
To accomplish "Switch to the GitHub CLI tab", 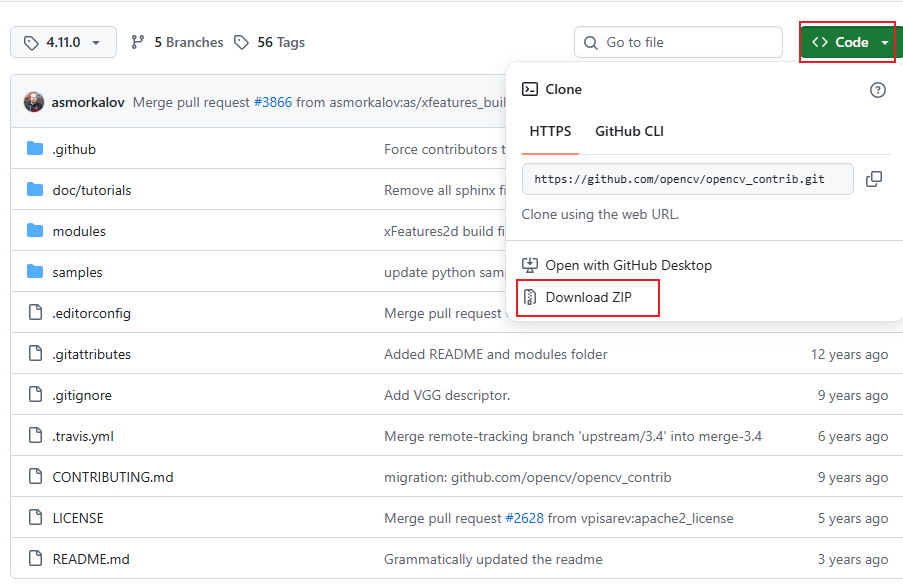I will (631, 130).
